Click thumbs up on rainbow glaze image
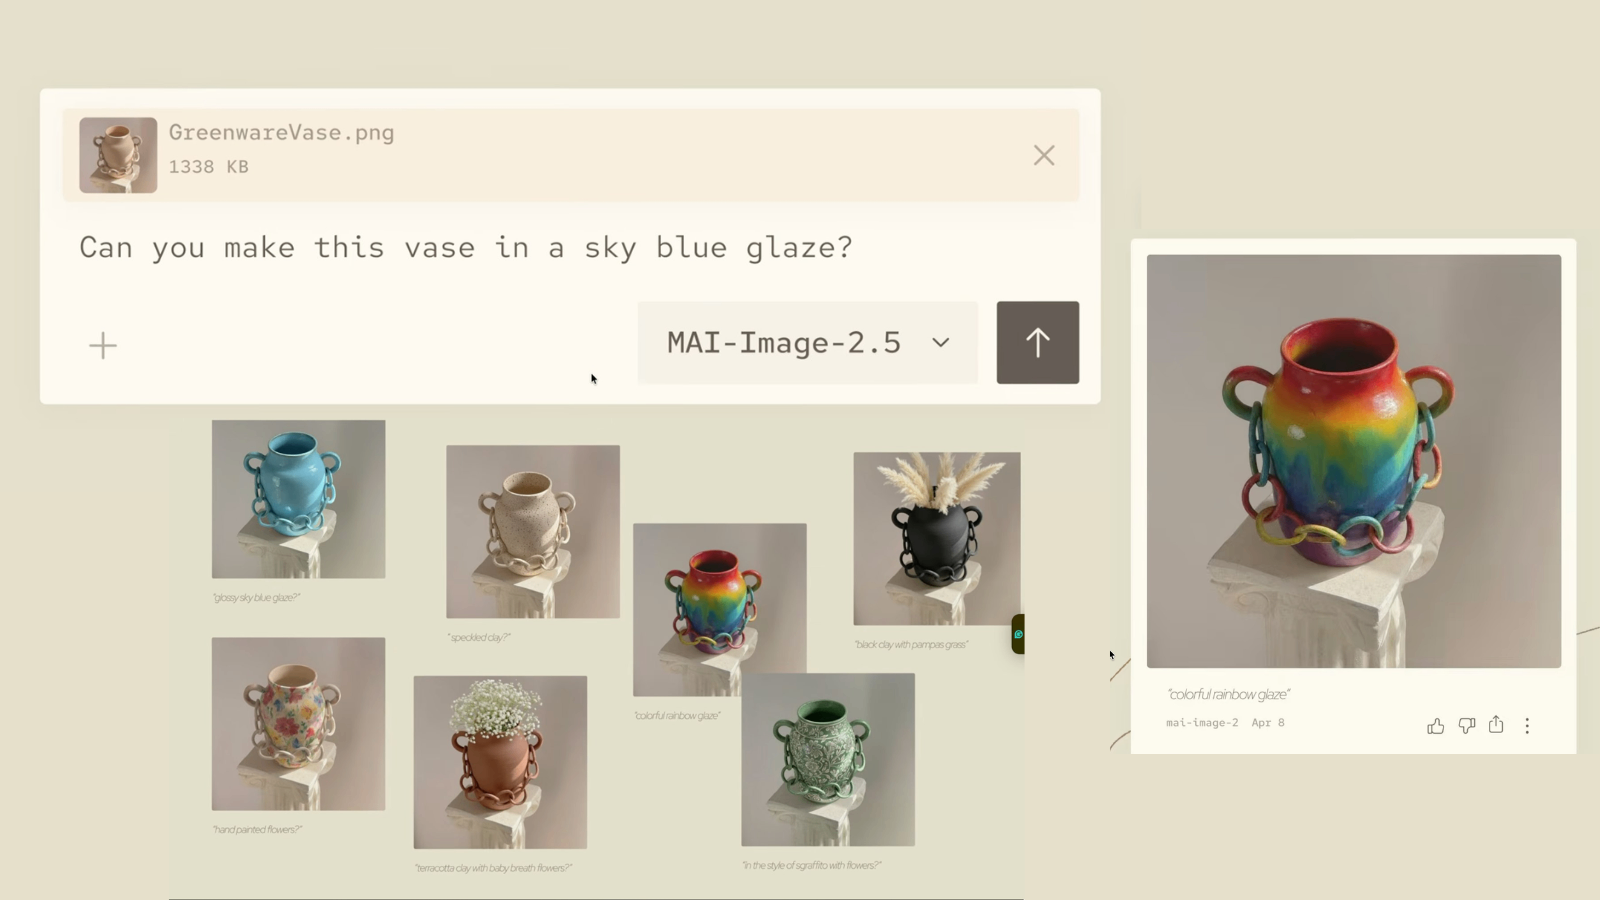1600x900 pixels. coord(1435,726)
